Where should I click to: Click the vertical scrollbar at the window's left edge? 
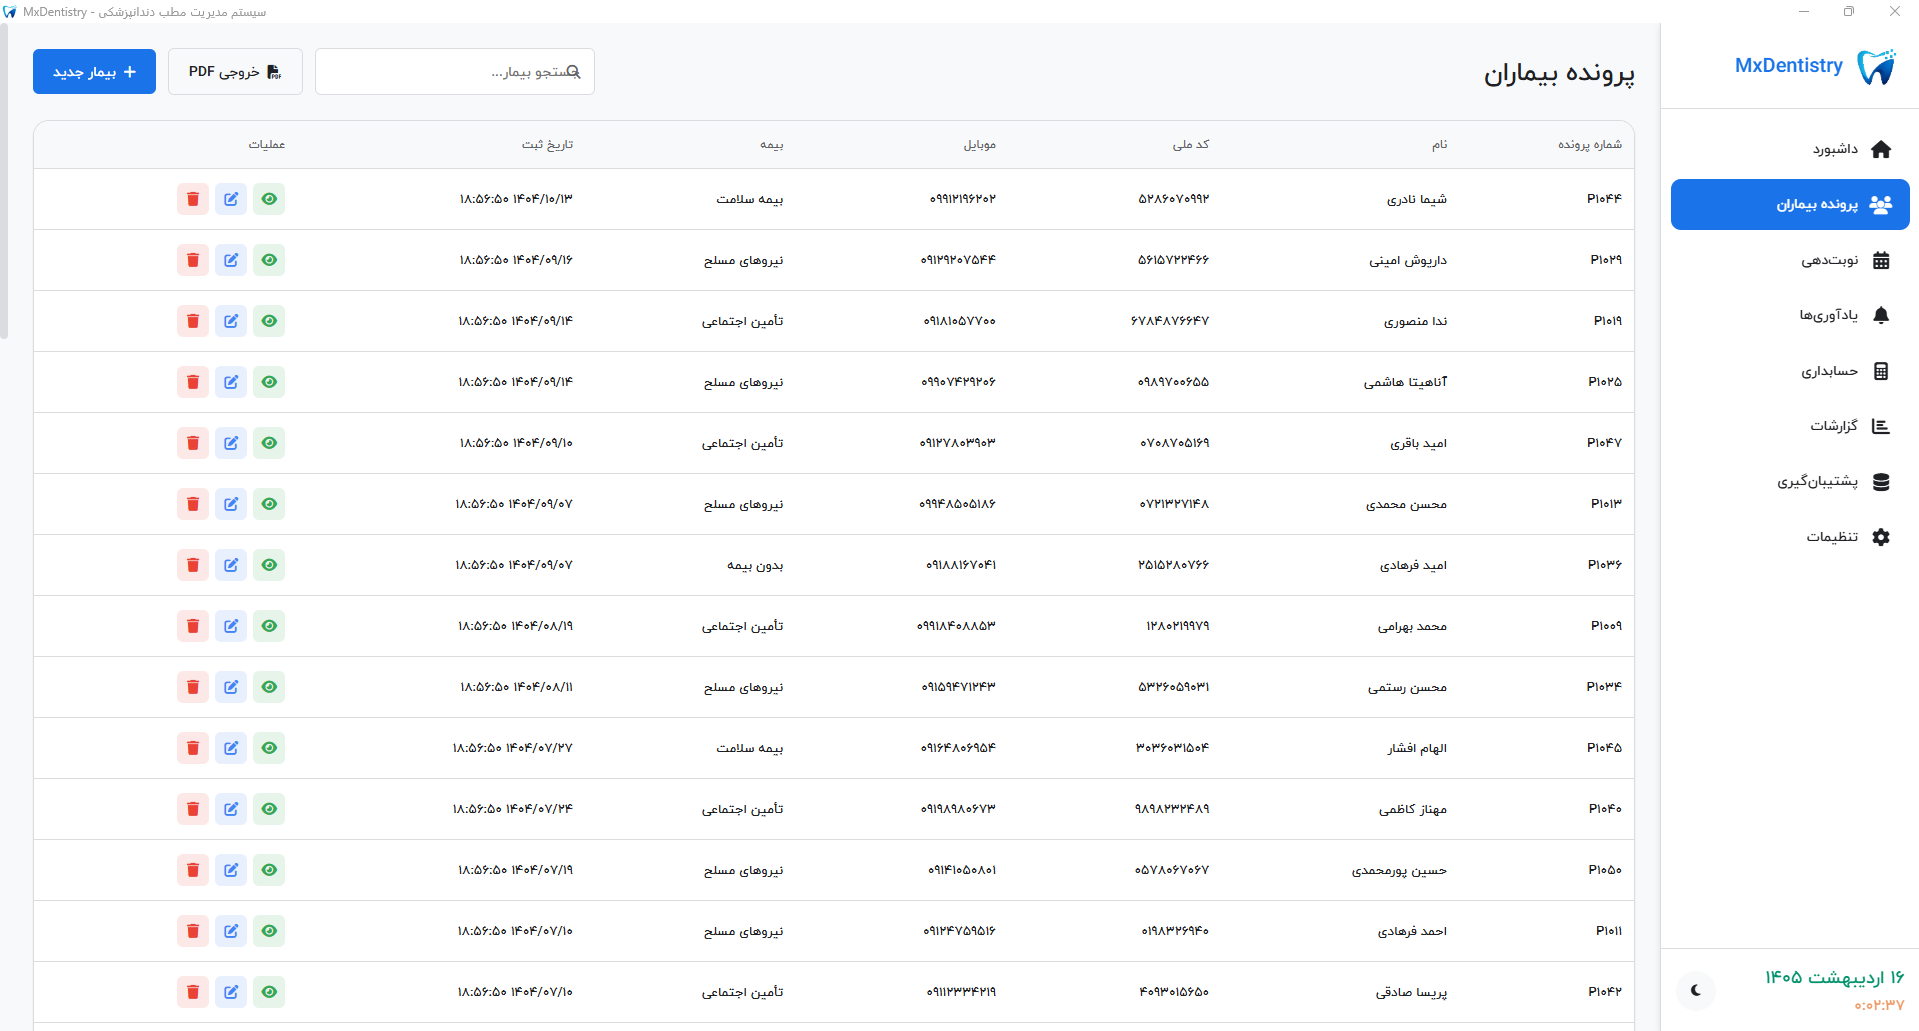4,182
